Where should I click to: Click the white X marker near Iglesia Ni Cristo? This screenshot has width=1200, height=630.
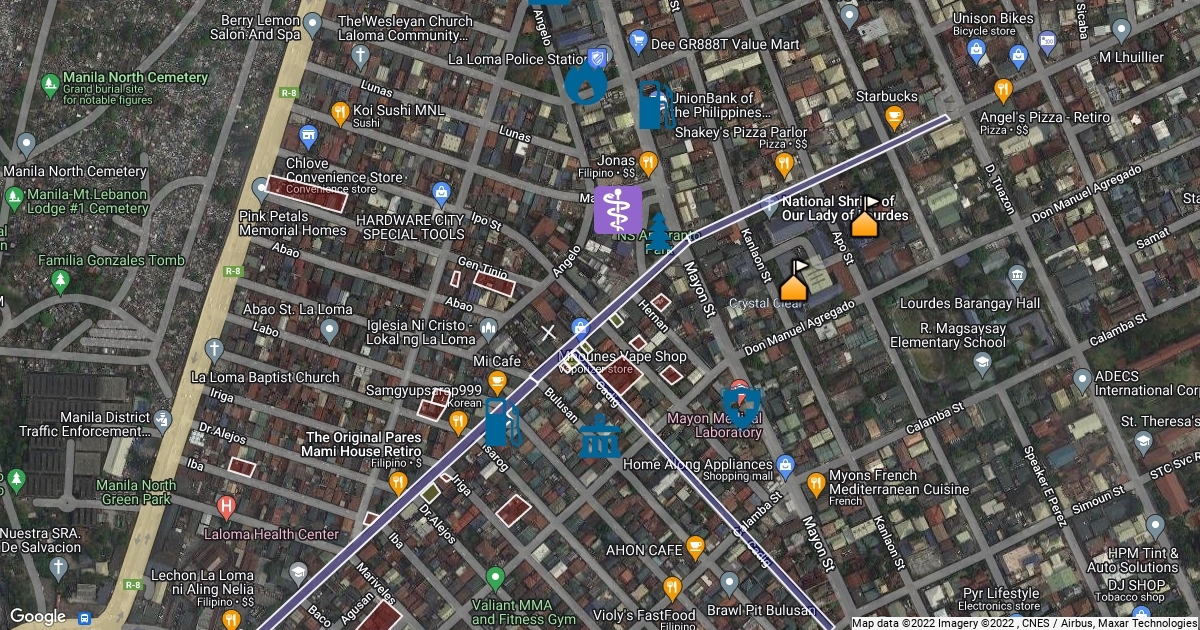point(548,332)
